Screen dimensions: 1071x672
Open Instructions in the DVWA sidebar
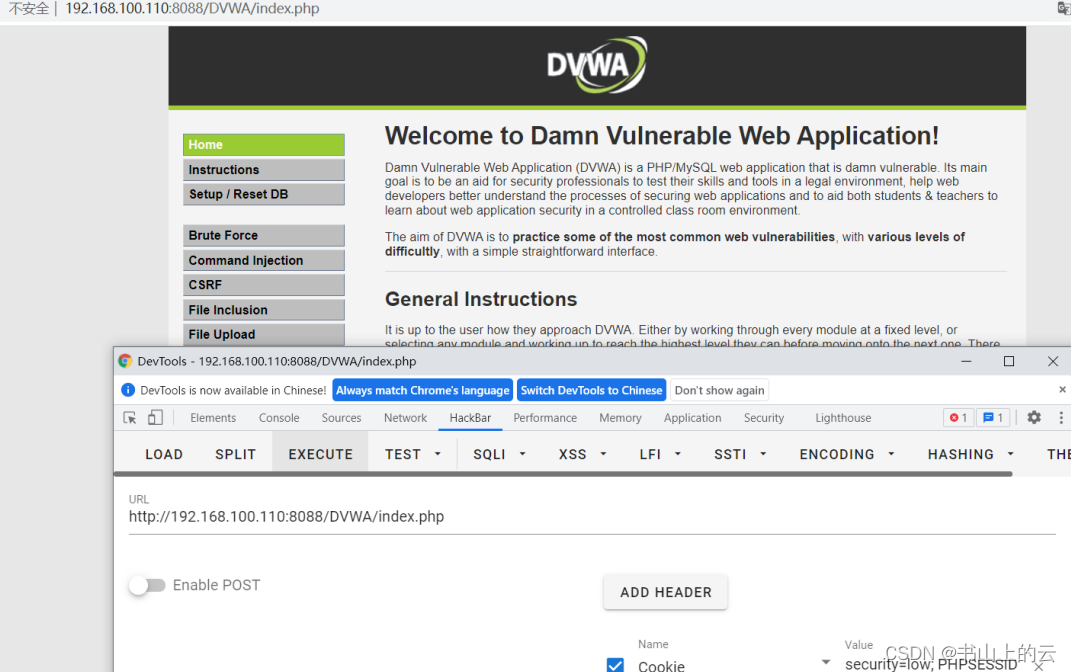(x=264, y=169)
